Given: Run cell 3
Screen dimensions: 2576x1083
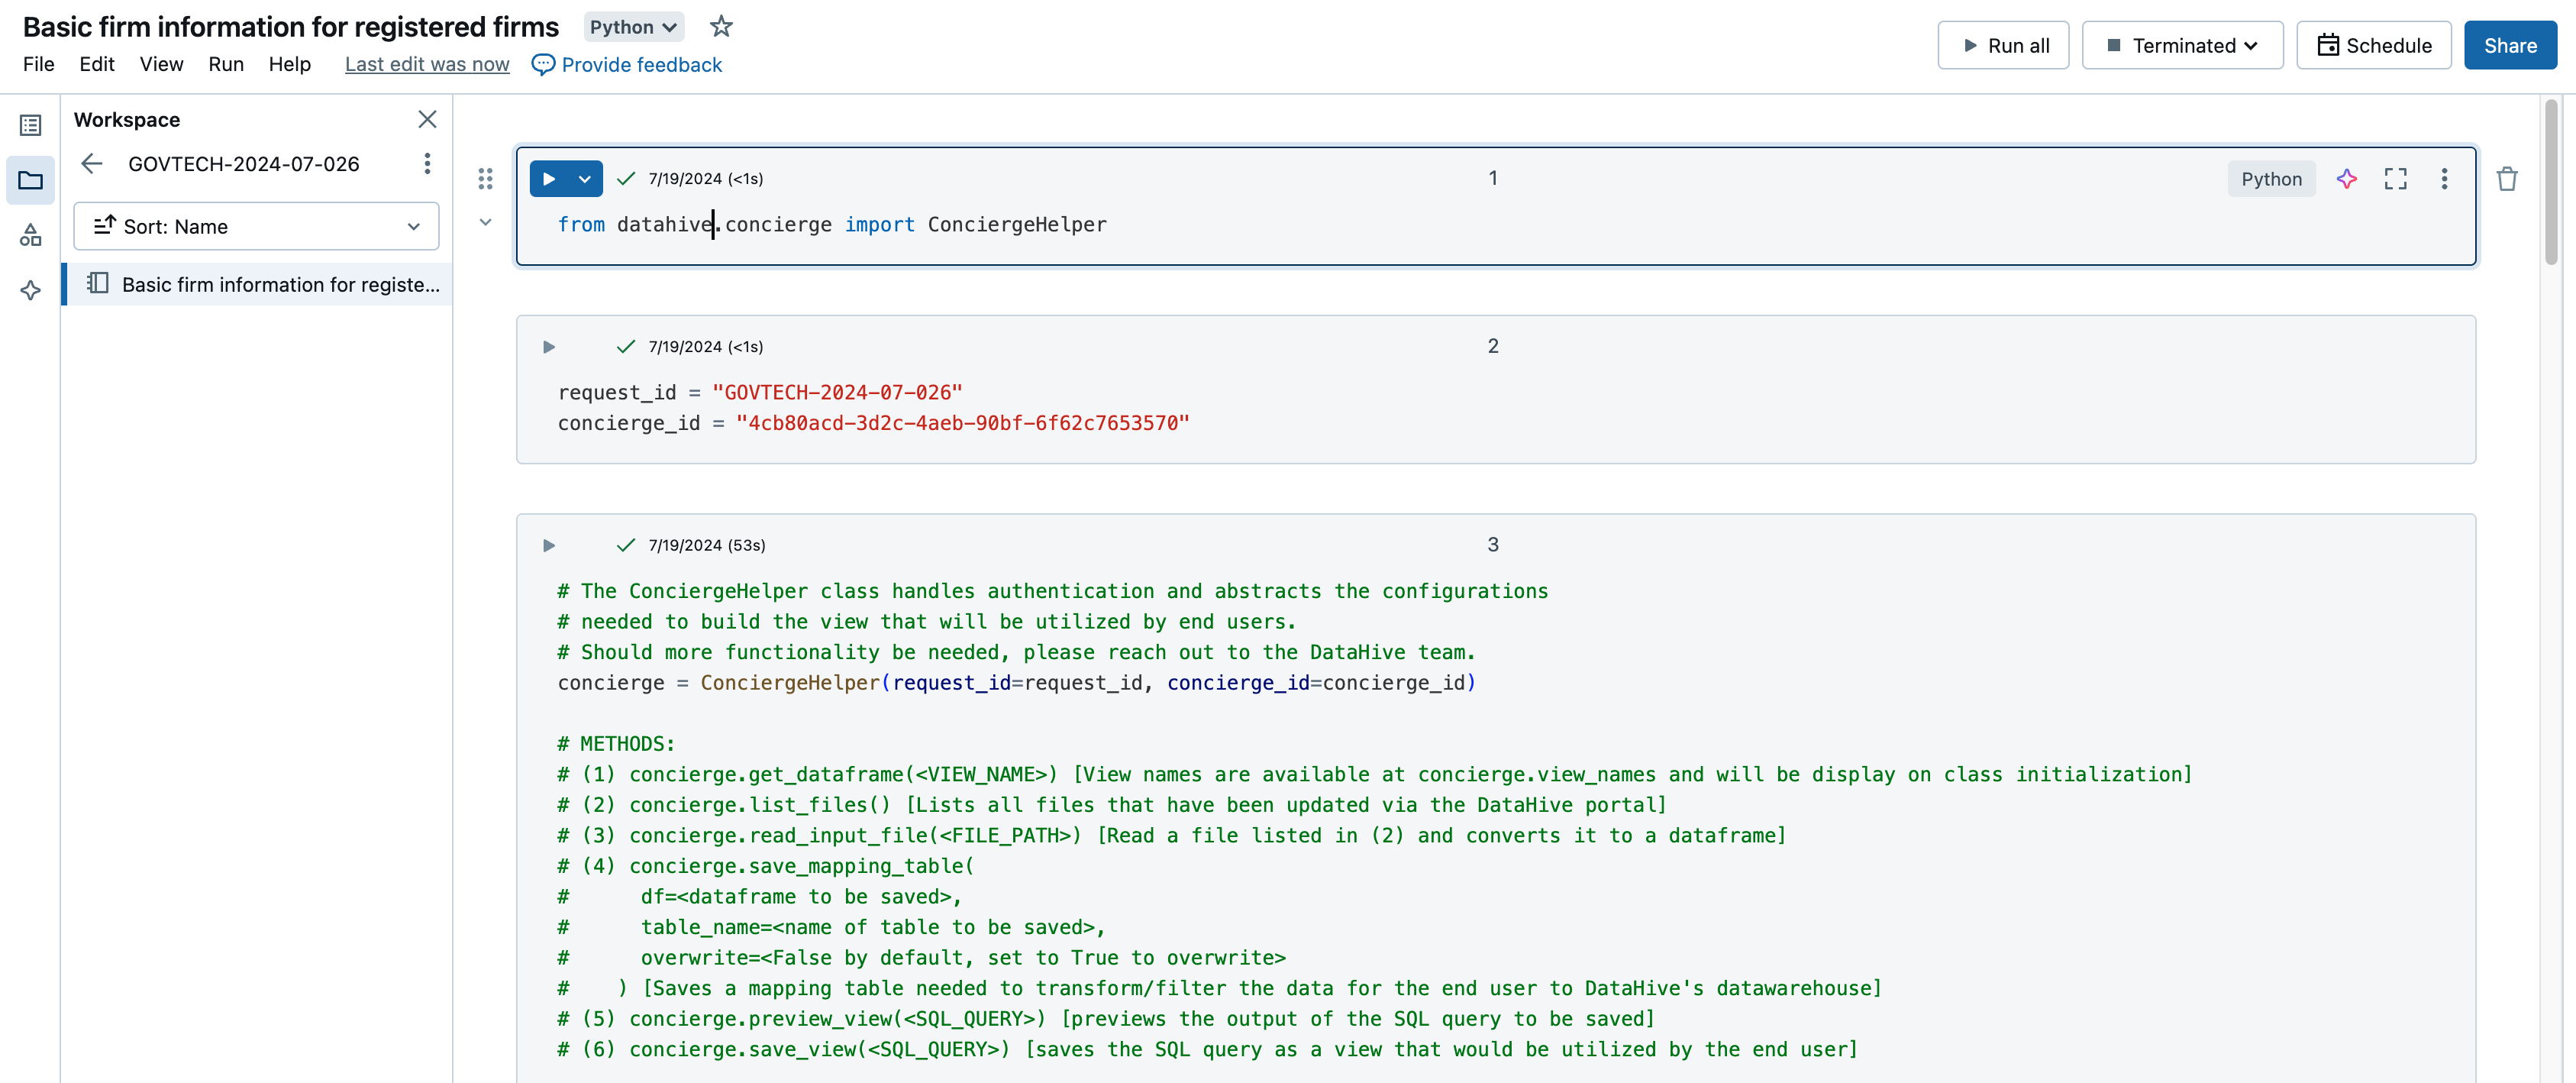Looking at the screenshot, I should pyautogui.click(x=549, y=545).
